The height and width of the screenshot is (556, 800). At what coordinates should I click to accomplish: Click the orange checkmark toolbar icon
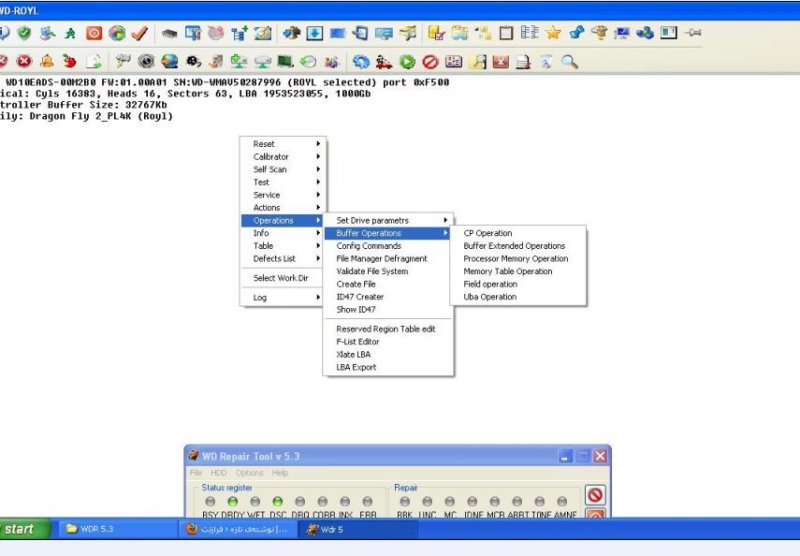point(139,33)
